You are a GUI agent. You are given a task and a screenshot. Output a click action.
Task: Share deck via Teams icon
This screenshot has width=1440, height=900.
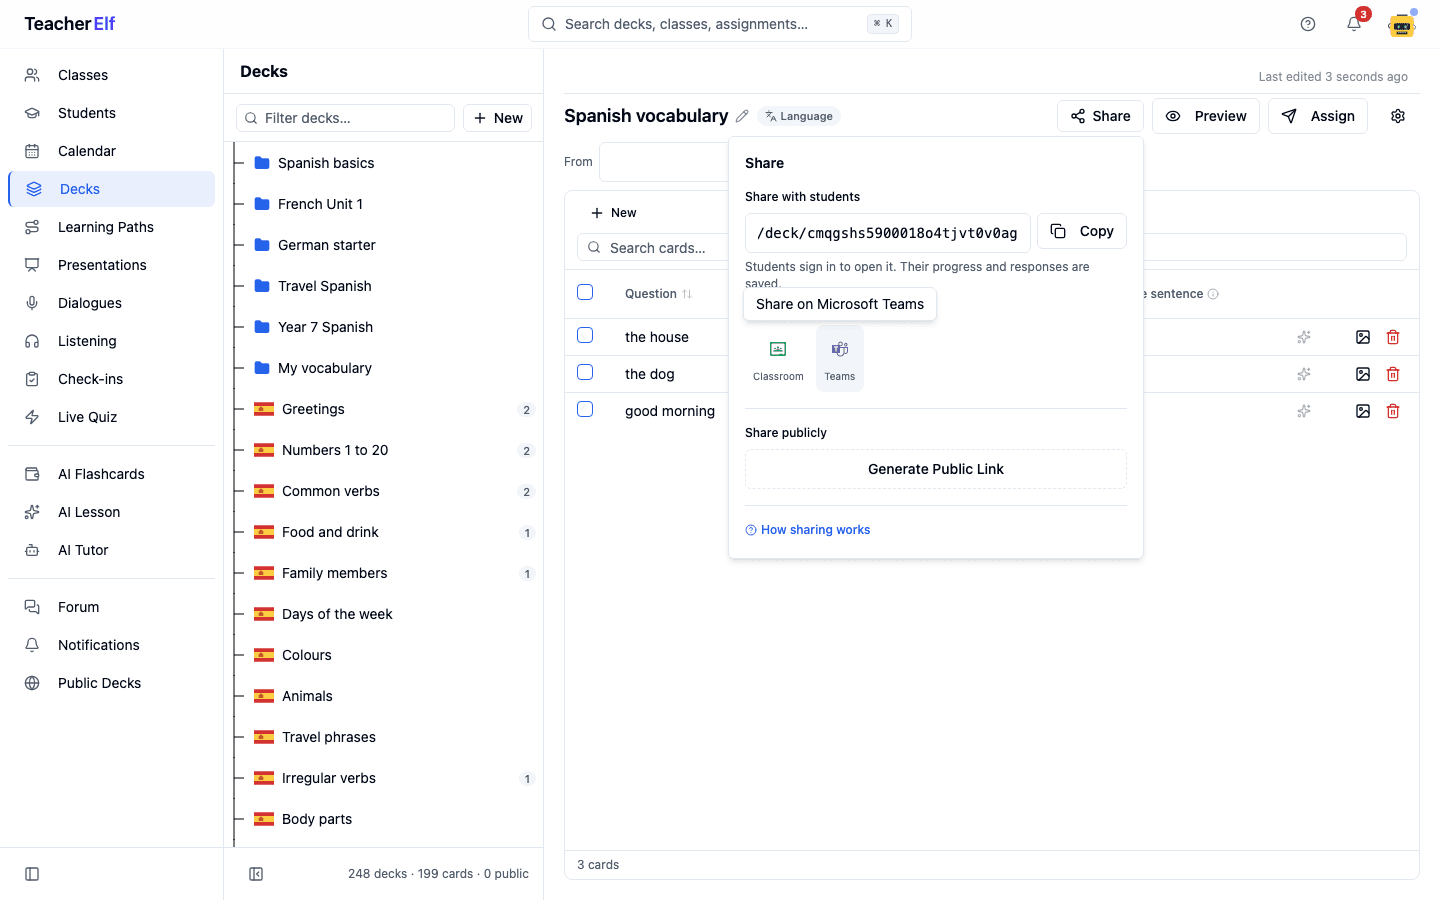(x=840, y=358)
